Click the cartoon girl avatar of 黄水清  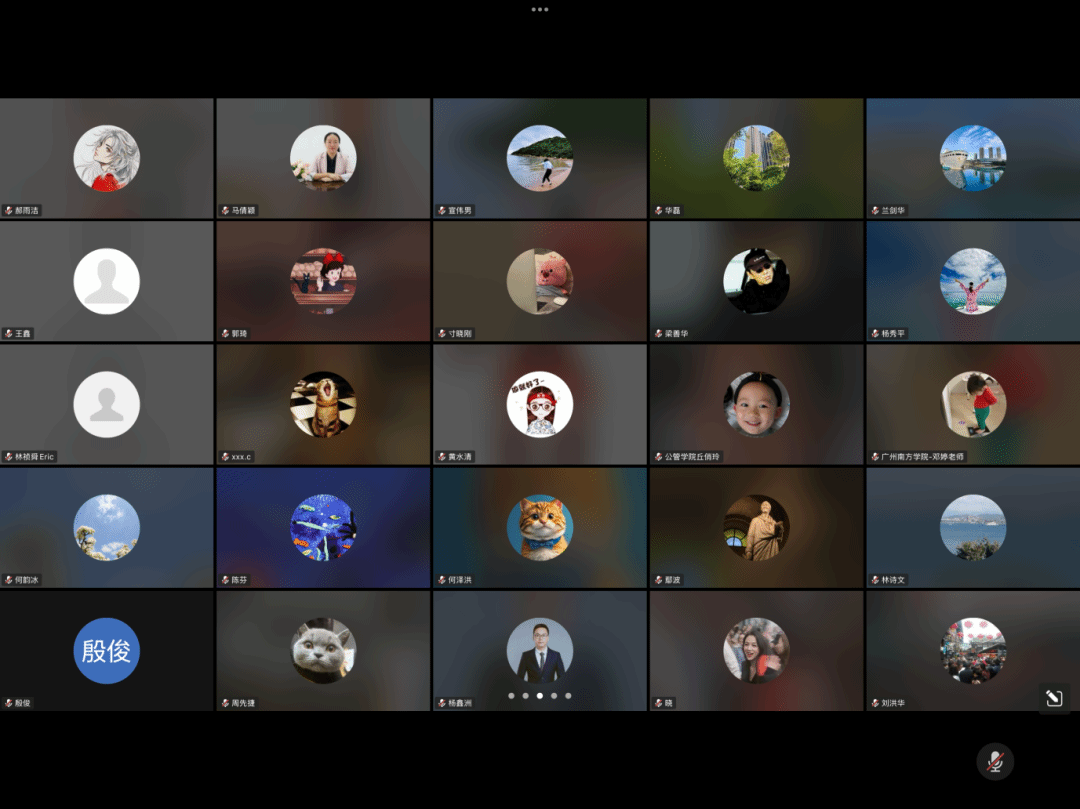540,404
